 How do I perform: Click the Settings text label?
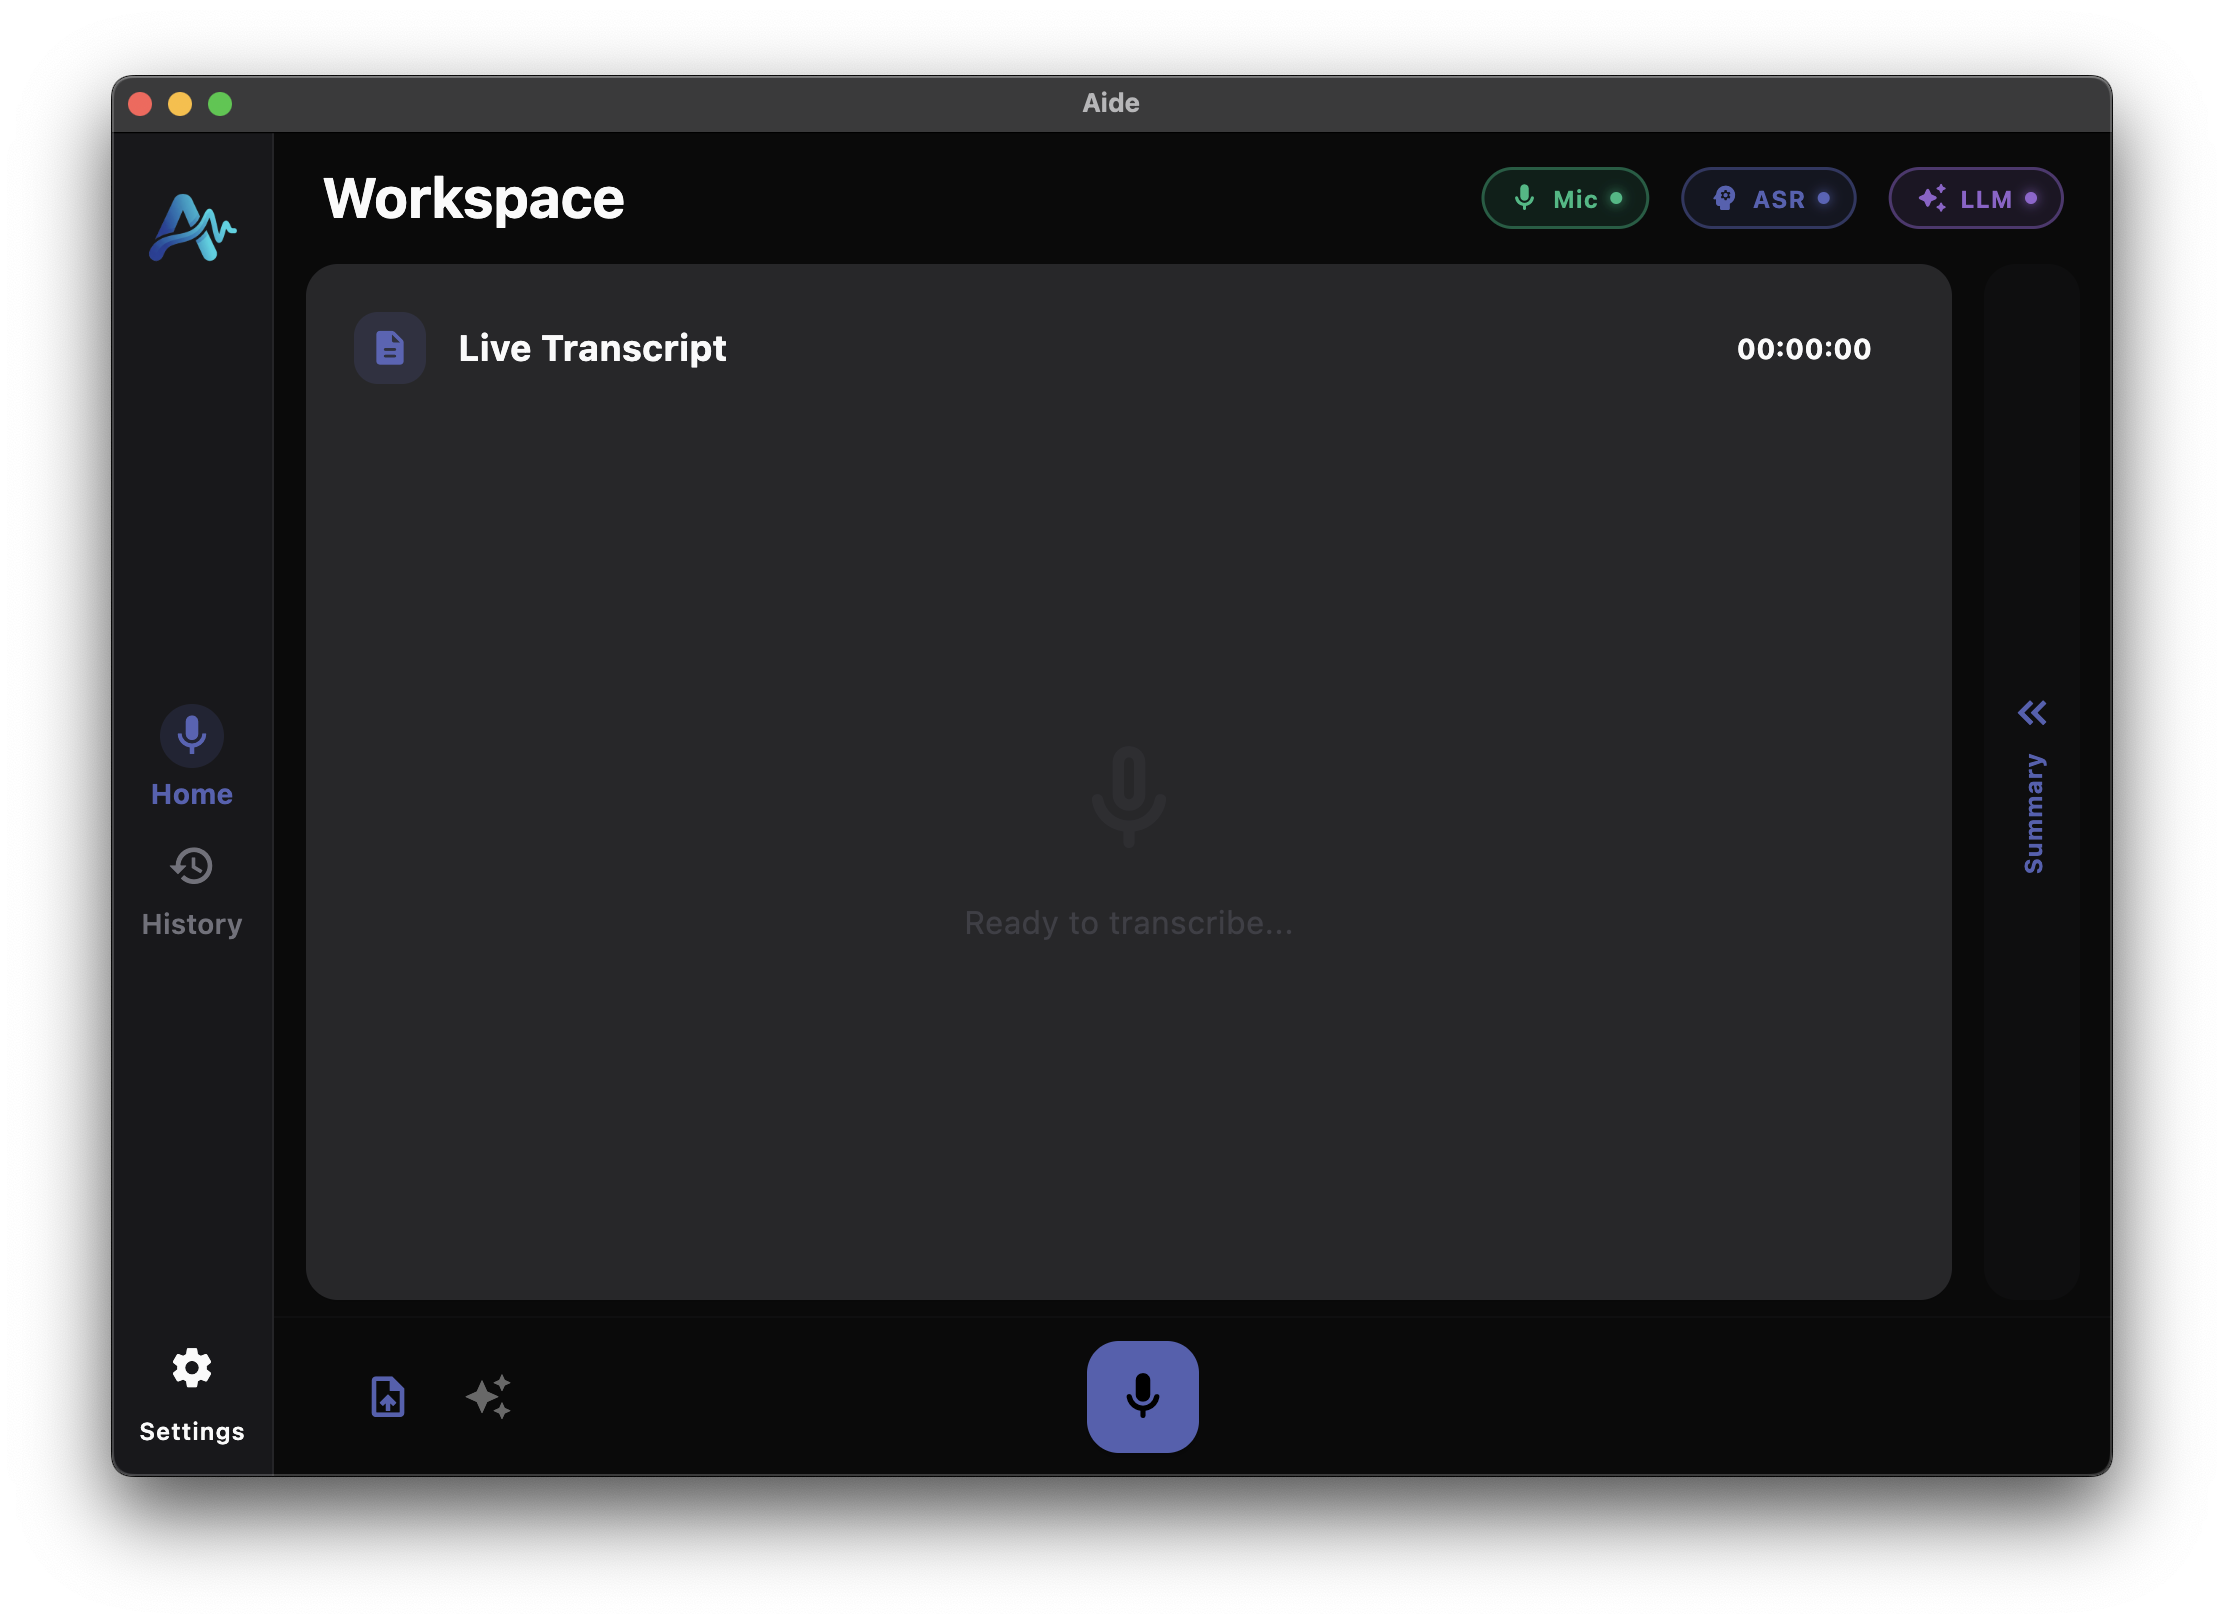point(192,1432)
